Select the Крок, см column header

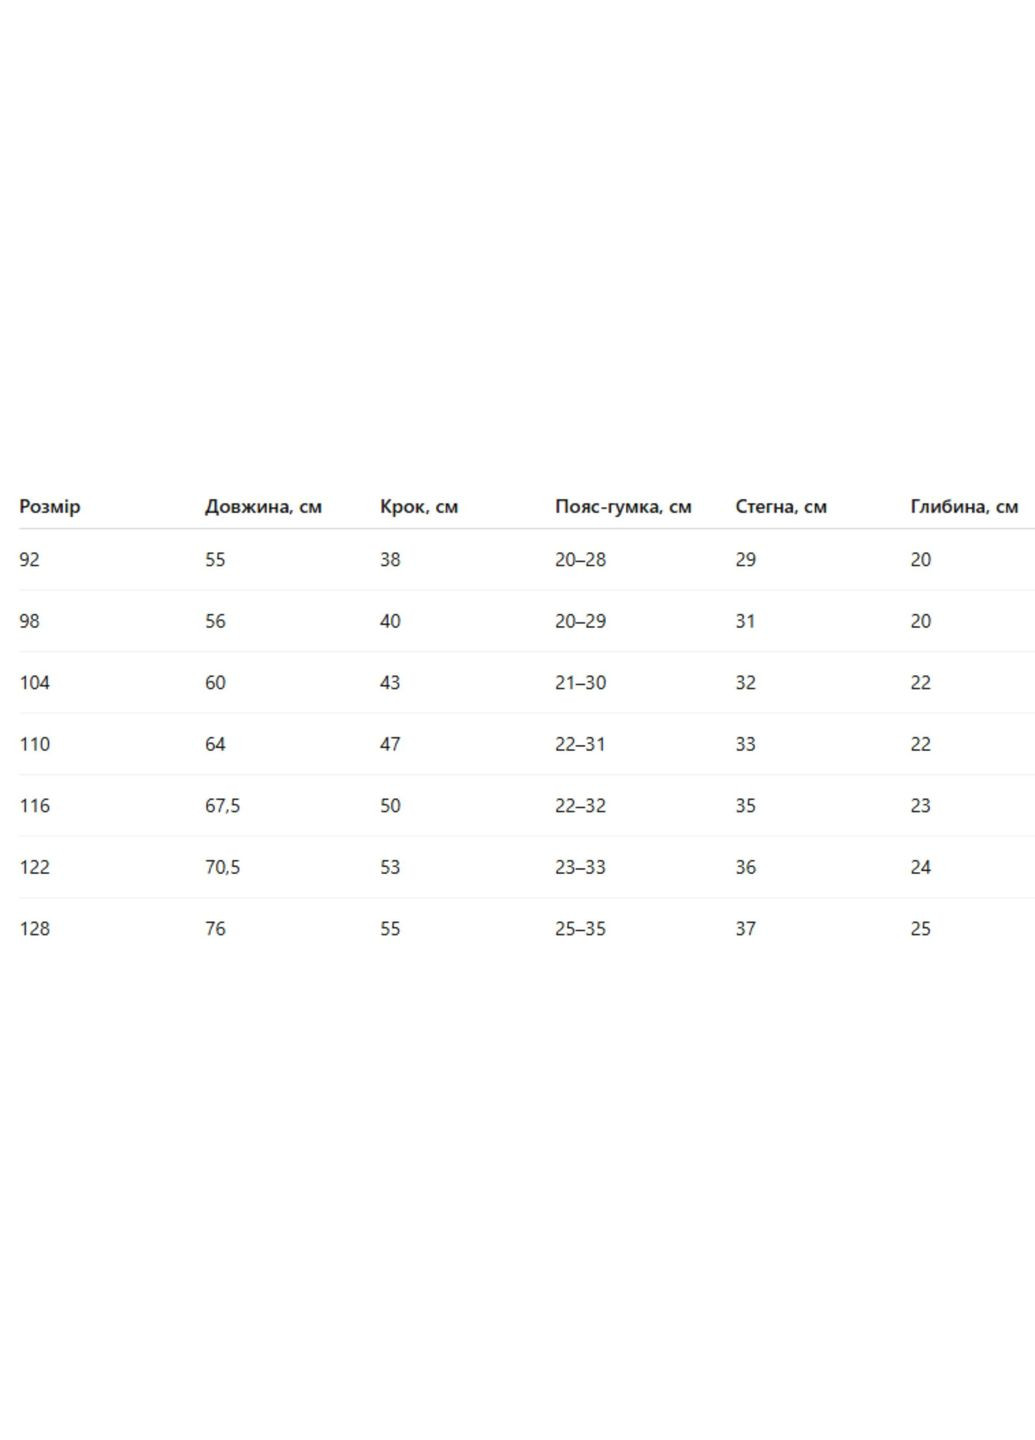coord(419,506)
